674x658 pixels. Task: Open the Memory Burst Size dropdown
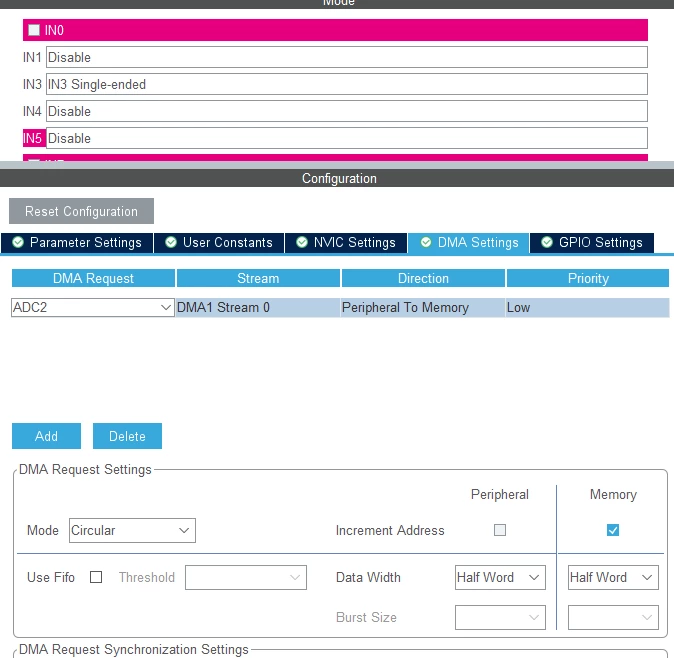[613, 618]
